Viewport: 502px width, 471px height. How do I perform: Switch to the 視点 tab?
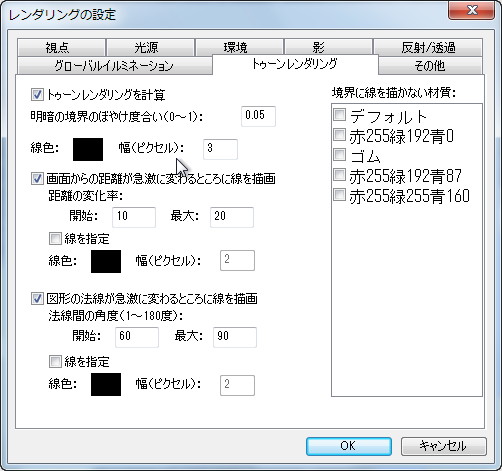62,48
